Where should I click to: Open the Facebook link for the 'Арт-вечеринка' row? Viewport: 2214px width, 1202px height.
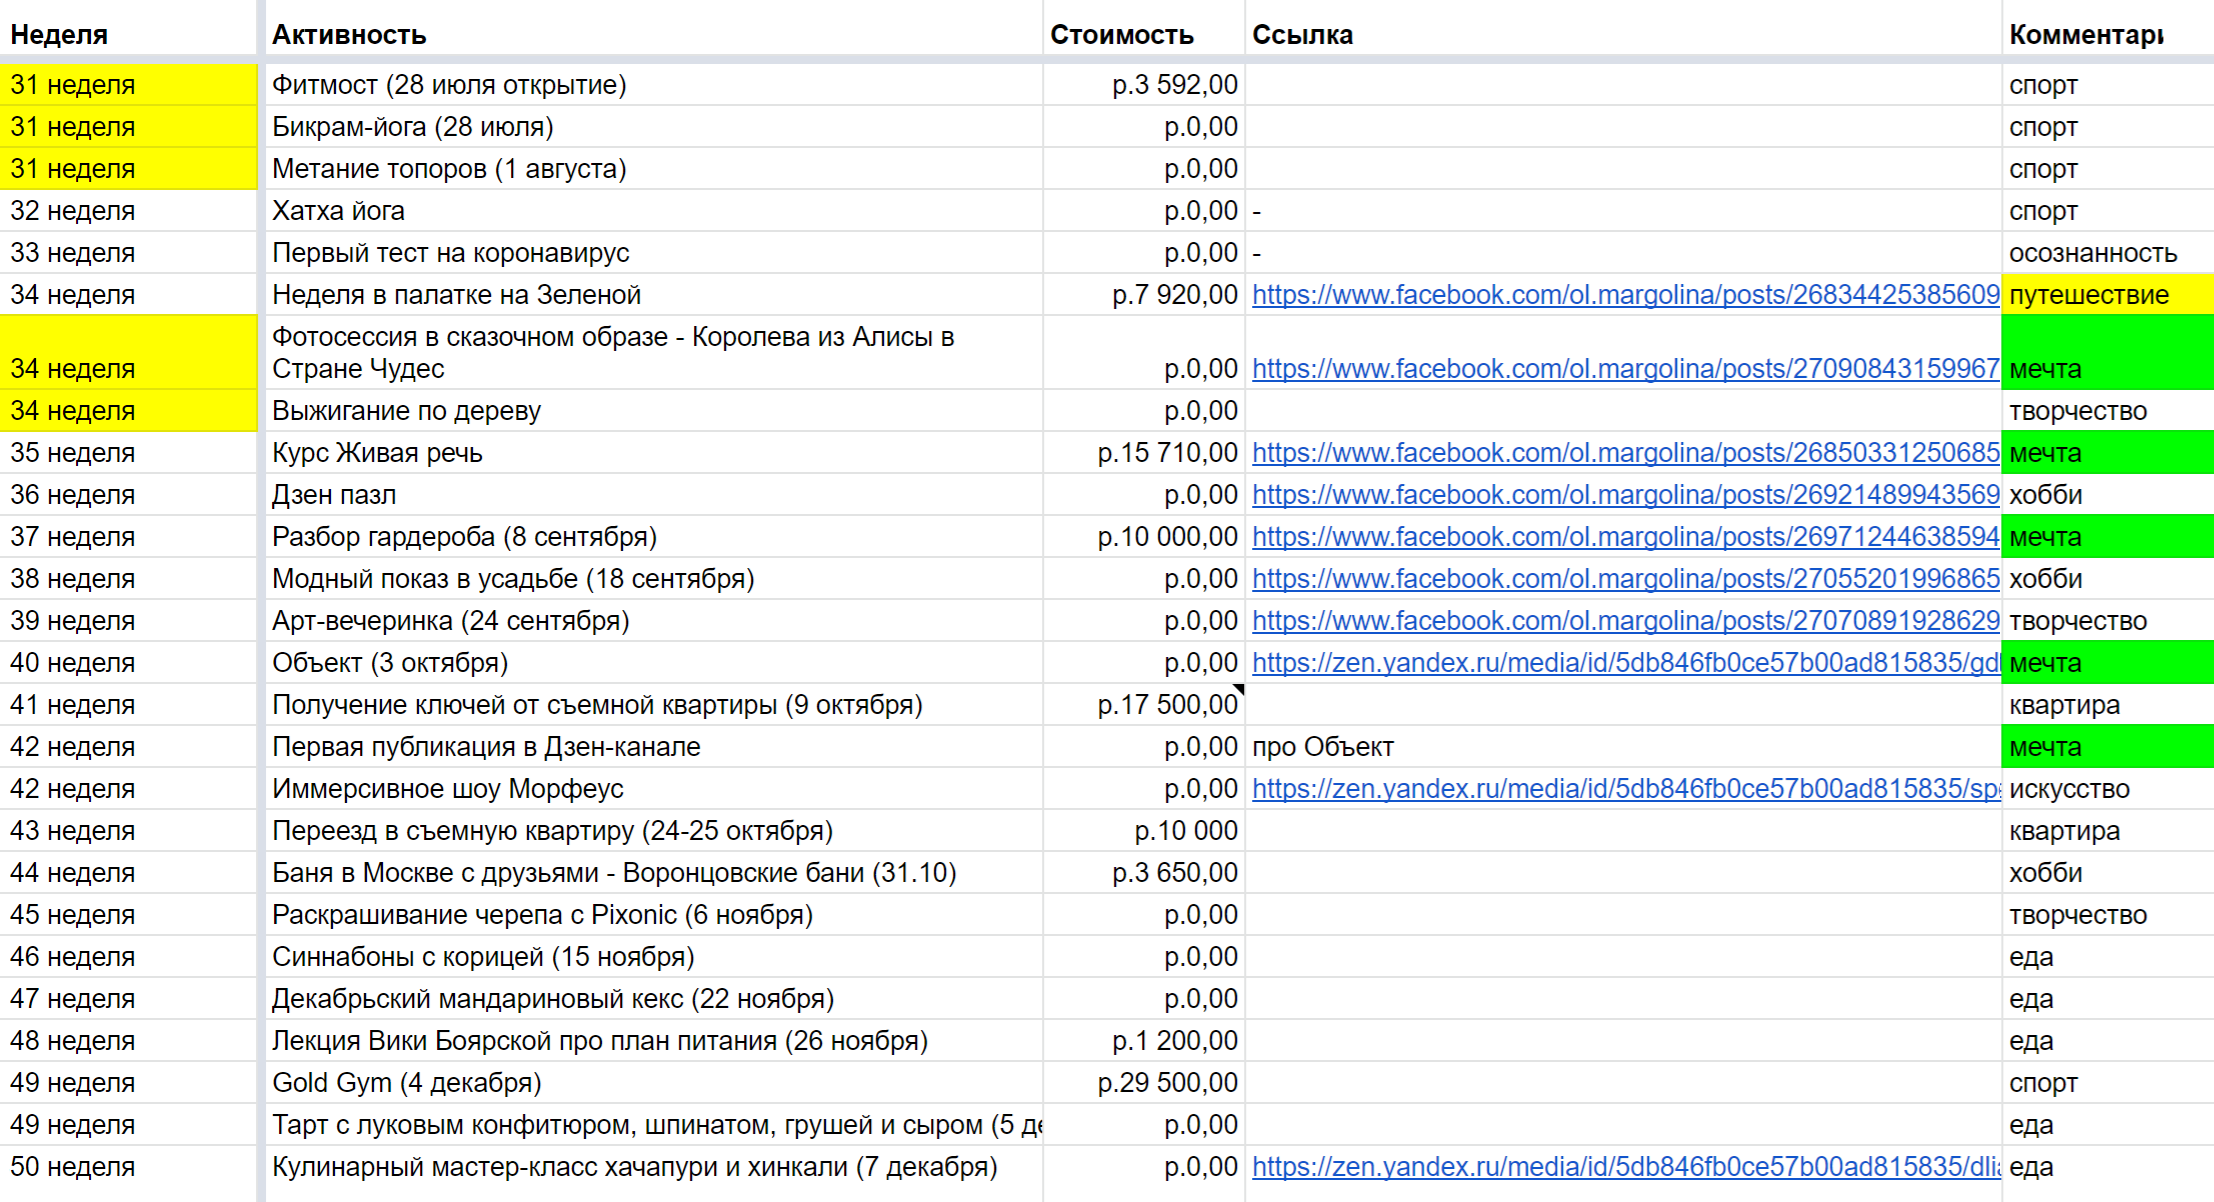pyautogui.click(x=1625, y=621)
